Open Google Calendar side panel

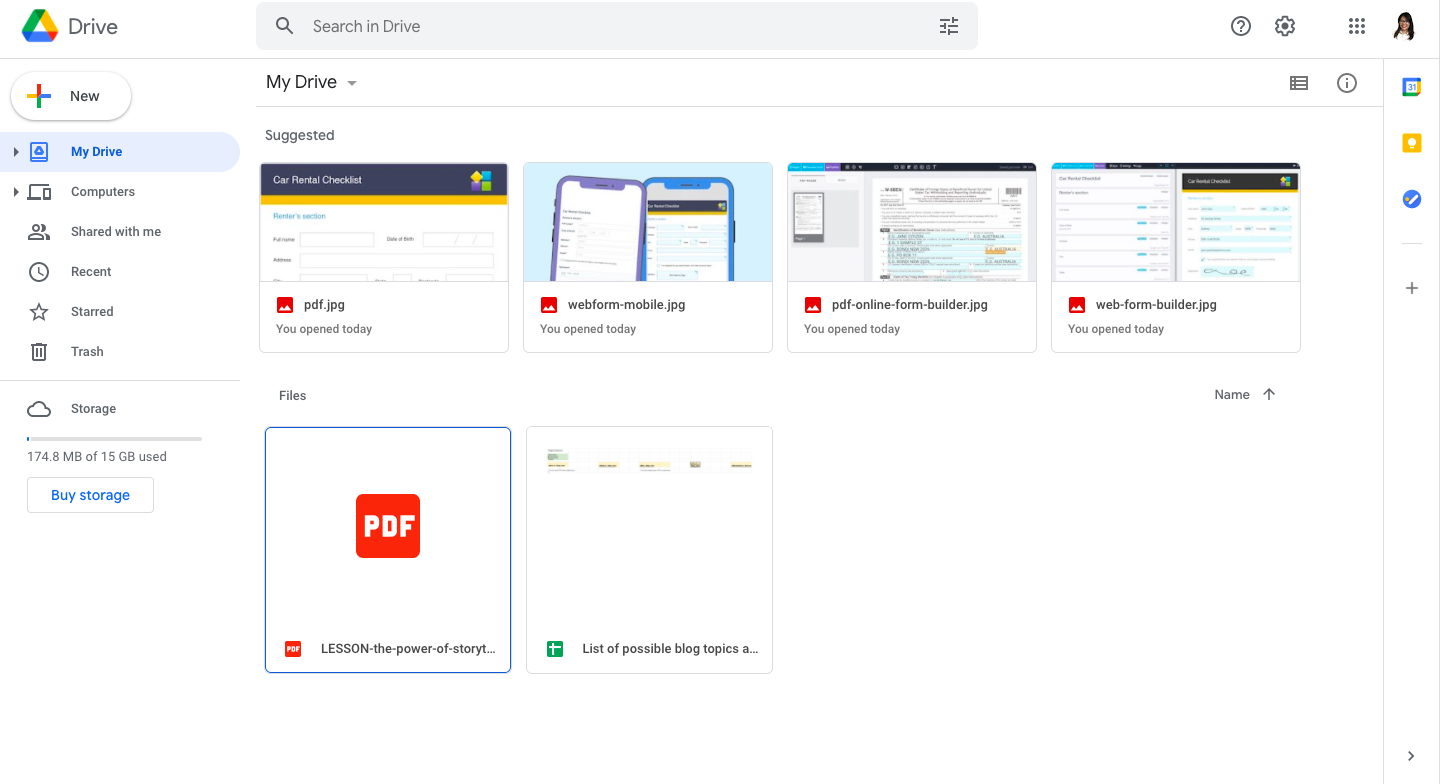(x=1411, y=87)
